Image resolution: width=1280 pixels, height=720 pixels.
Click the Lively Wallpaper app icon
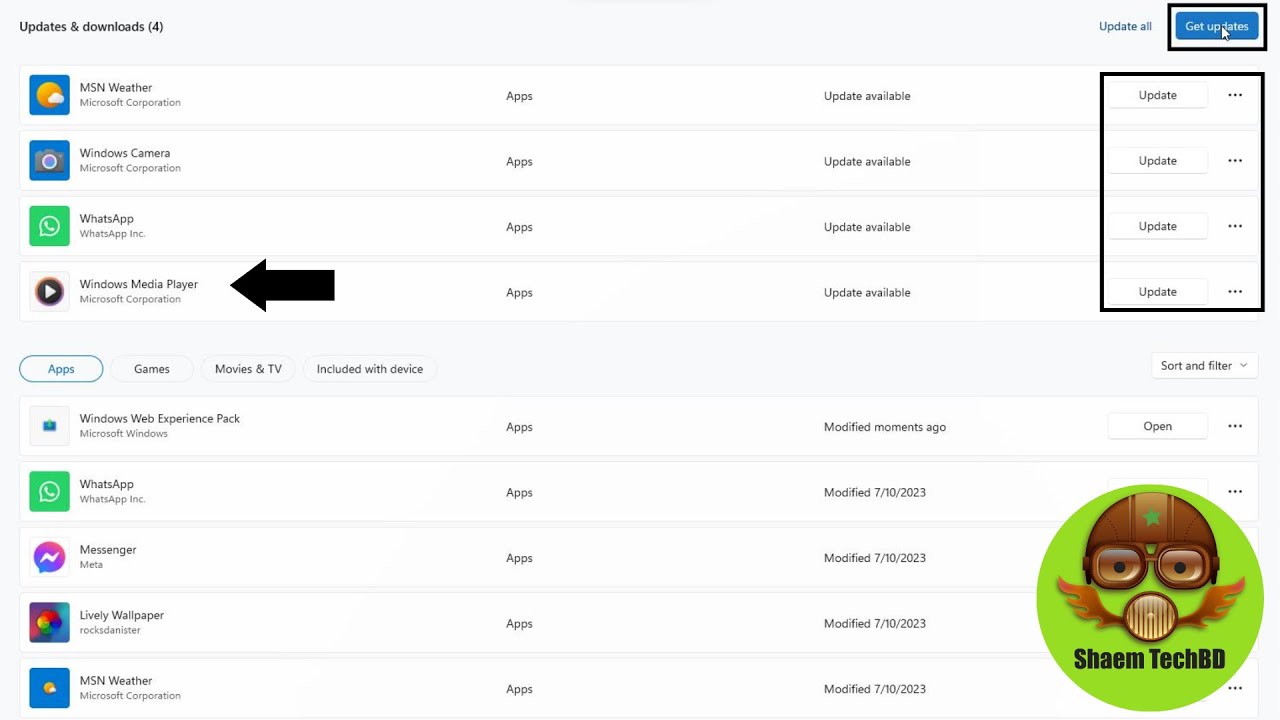click(x=49, y=623)
